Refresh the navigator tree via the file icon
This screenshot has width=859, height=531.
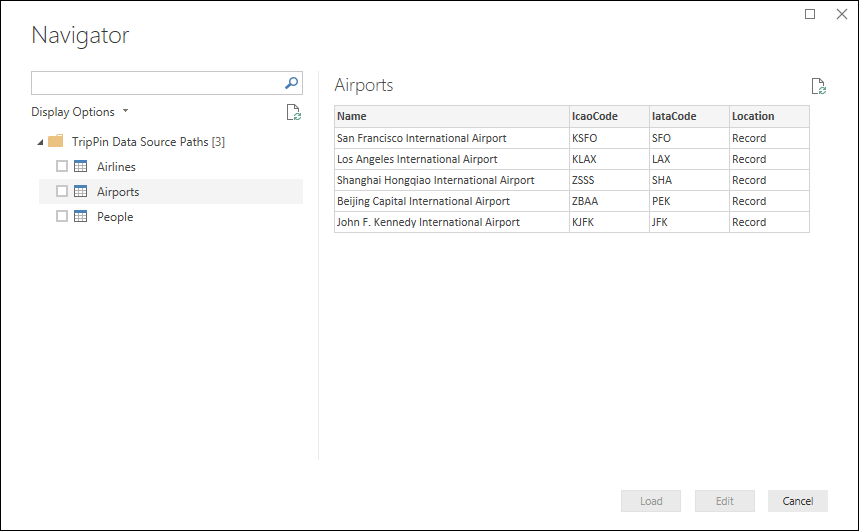[294, 112]
